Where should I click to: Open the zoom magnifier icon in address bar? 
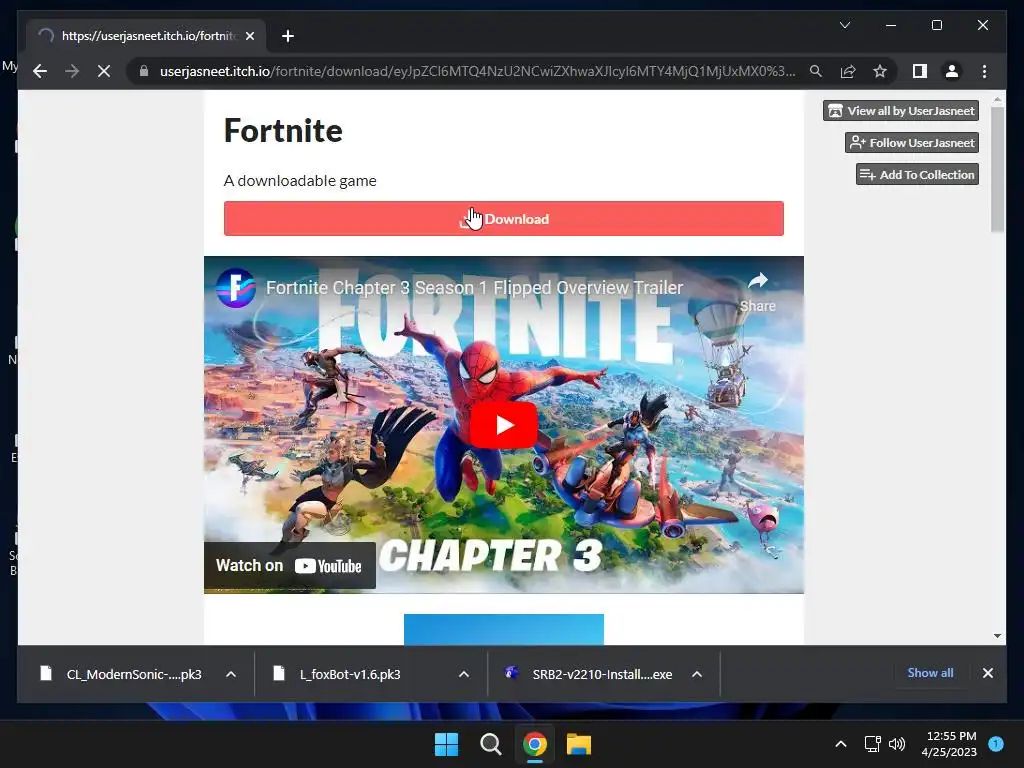point(816,71)
